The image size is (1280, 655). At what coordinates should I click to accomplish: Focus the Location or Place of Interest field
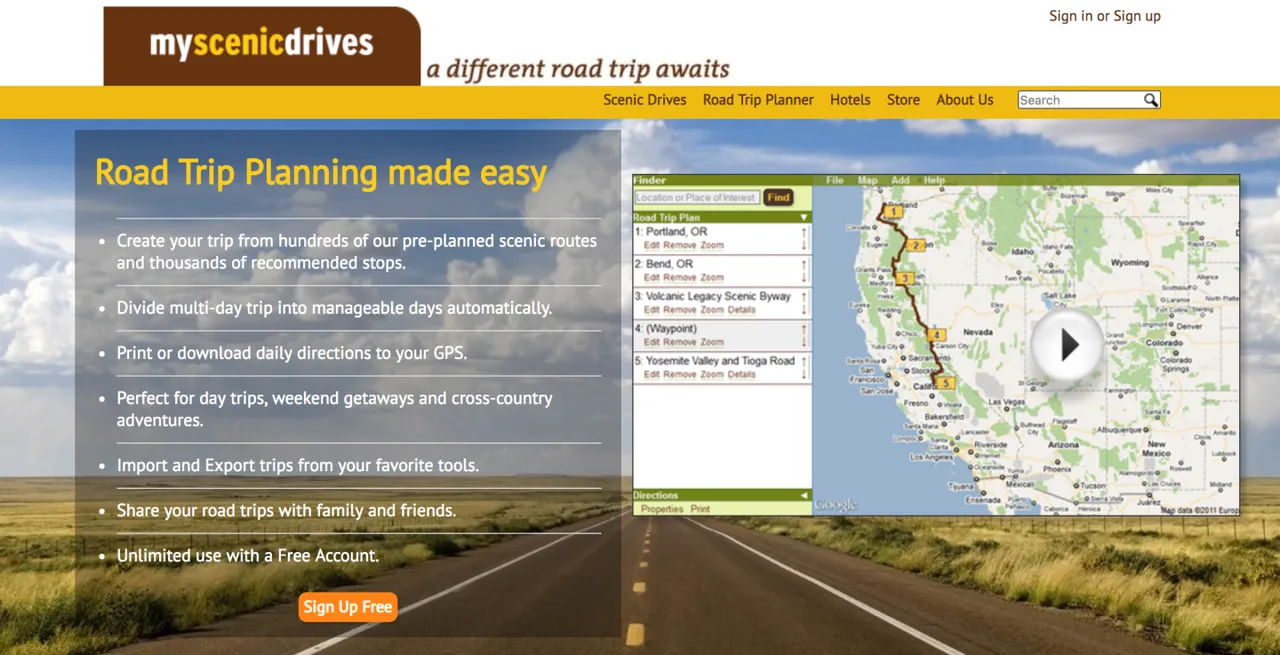click(697, 198)
